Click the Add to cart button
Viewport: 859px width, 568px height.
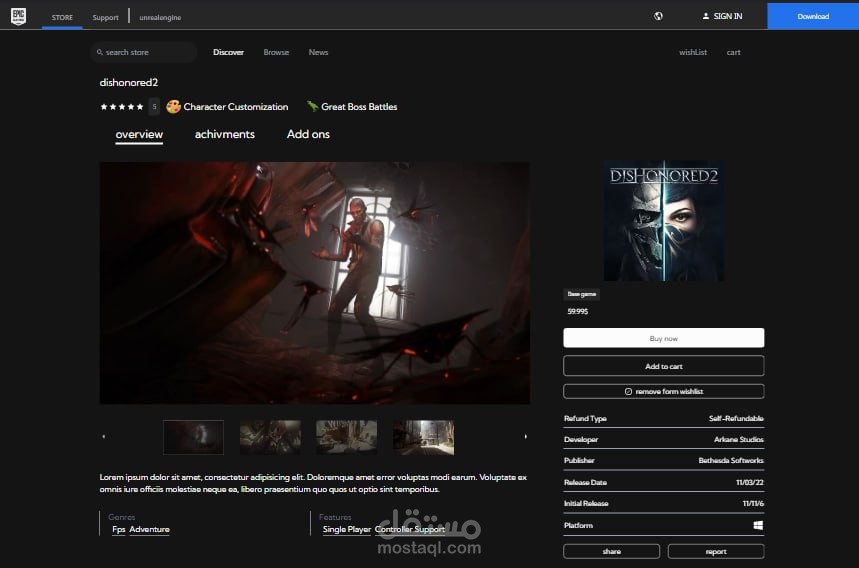(x=663, y=366)
